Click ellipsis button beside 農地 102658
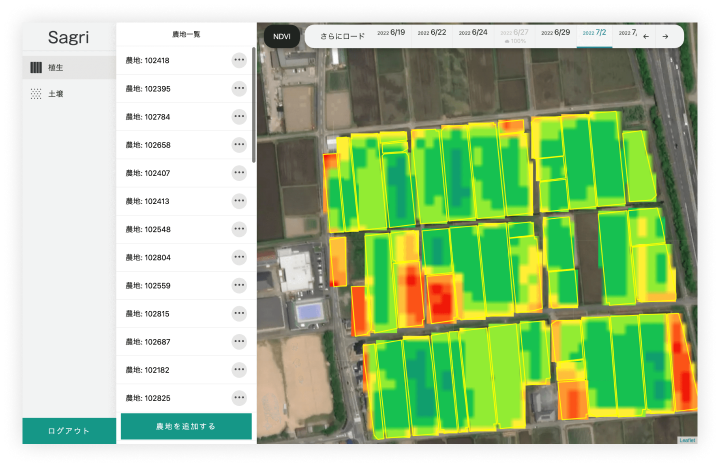720x467 pixels. [x=239, y=145]
